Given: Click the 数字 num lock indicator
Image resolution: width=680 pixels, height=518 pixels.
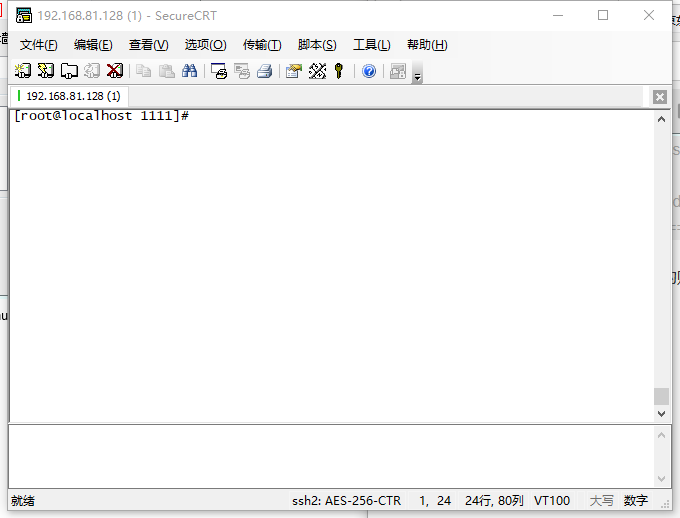Looking at the screenshot, I should point(636,501).
